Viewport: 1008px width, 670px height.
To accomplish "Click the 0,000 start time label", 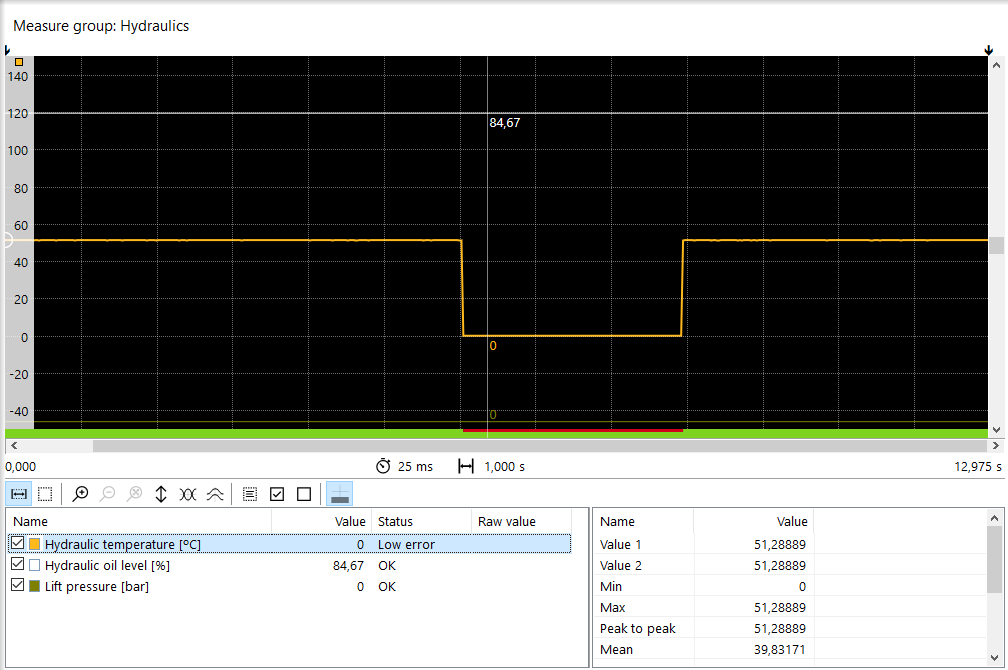I will click(x=21, y=467).
